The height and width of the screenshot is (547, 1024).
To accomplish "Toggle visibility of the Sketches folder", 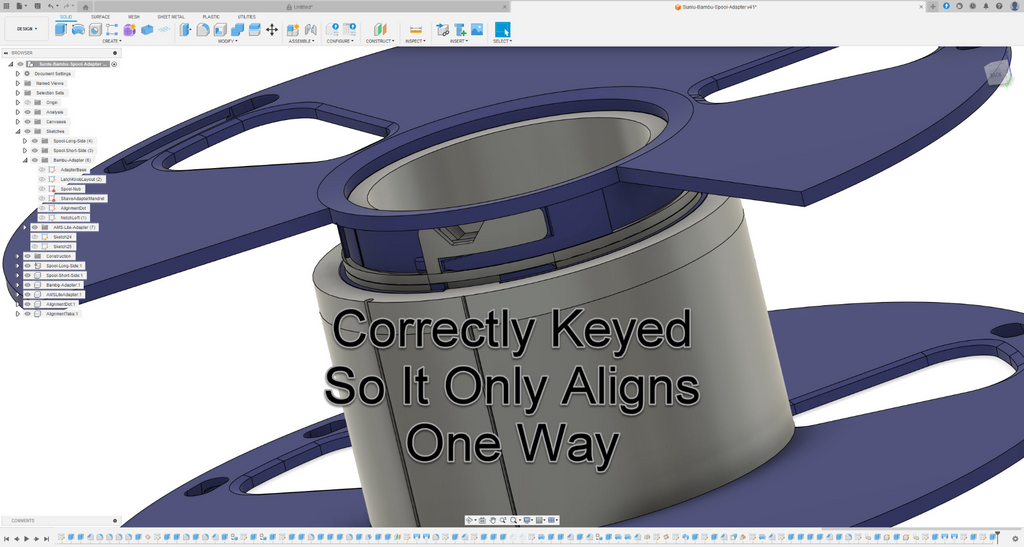I will (x=28, y=131).
